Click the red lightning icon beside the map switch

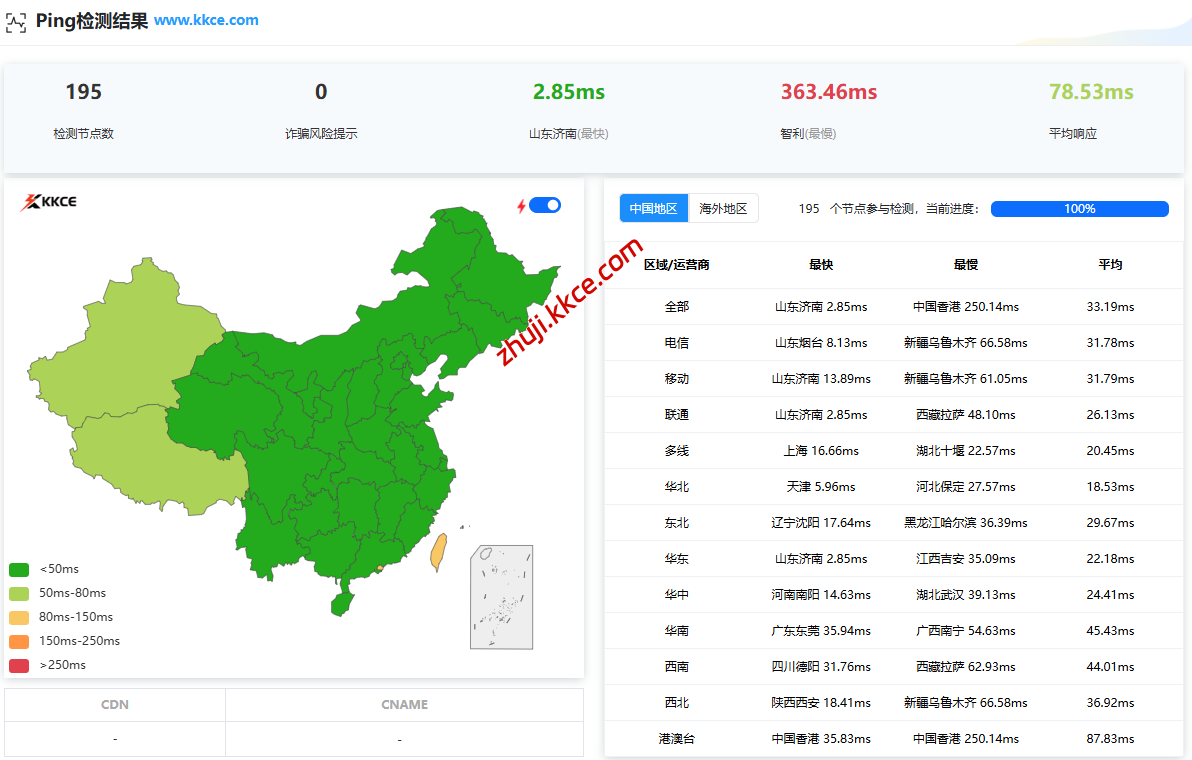point(521,204)
